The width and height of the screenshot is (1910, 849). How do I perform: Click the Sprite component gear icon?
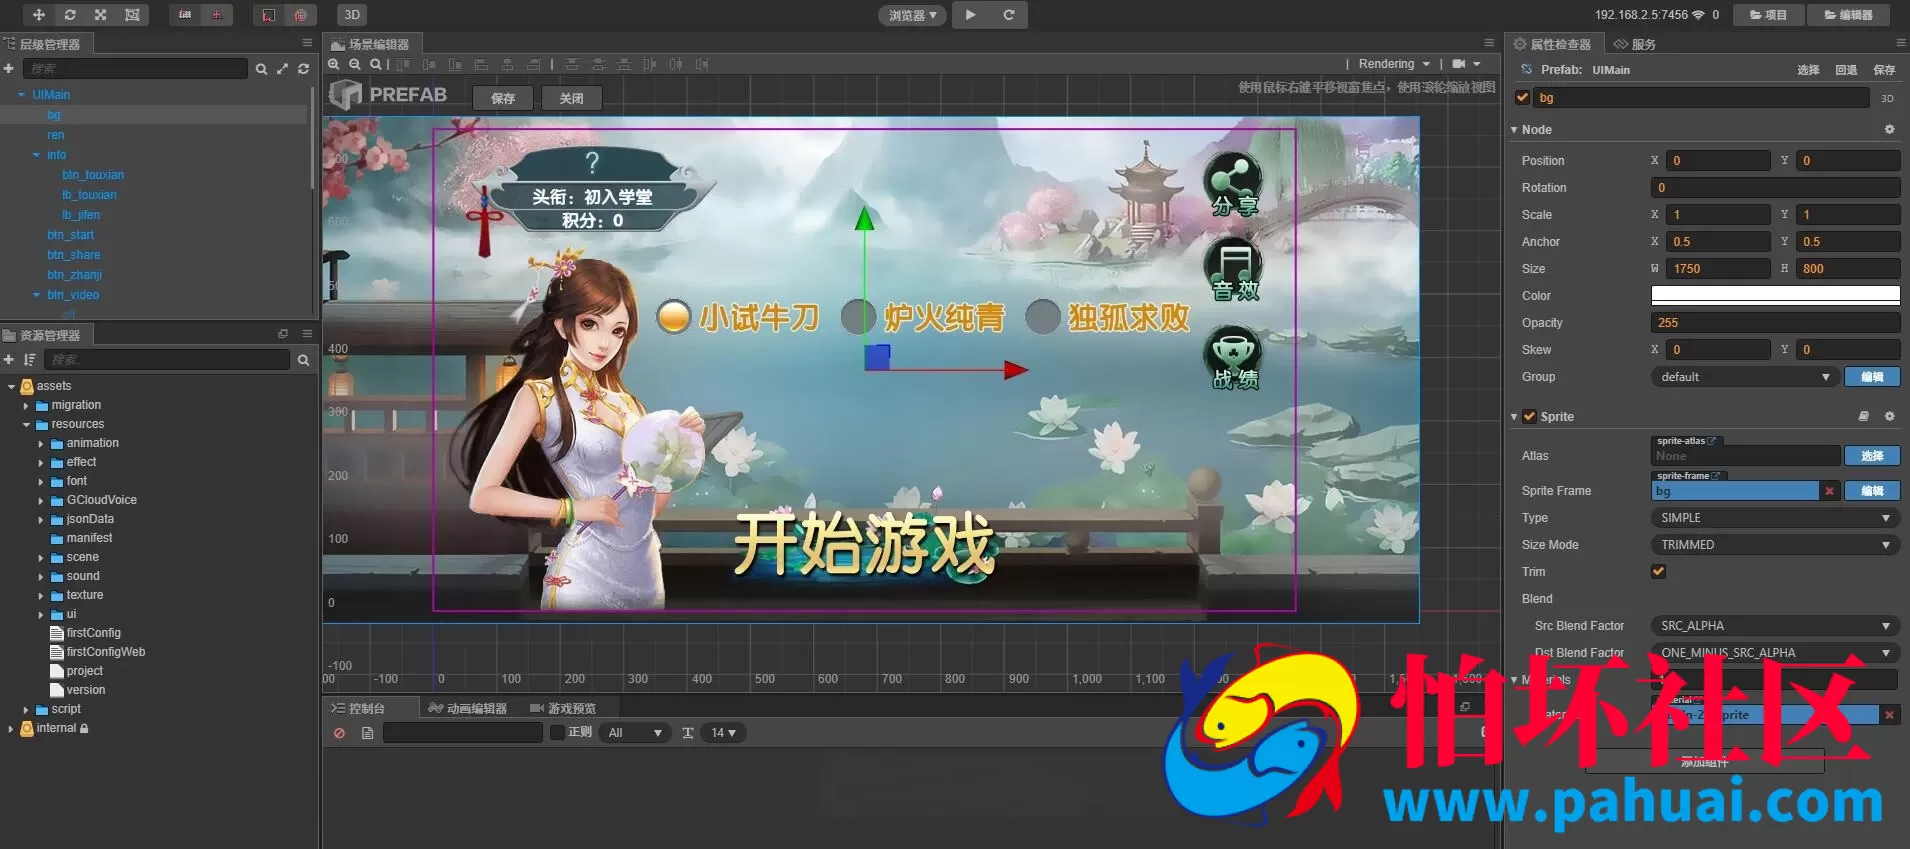point(1889,416)
